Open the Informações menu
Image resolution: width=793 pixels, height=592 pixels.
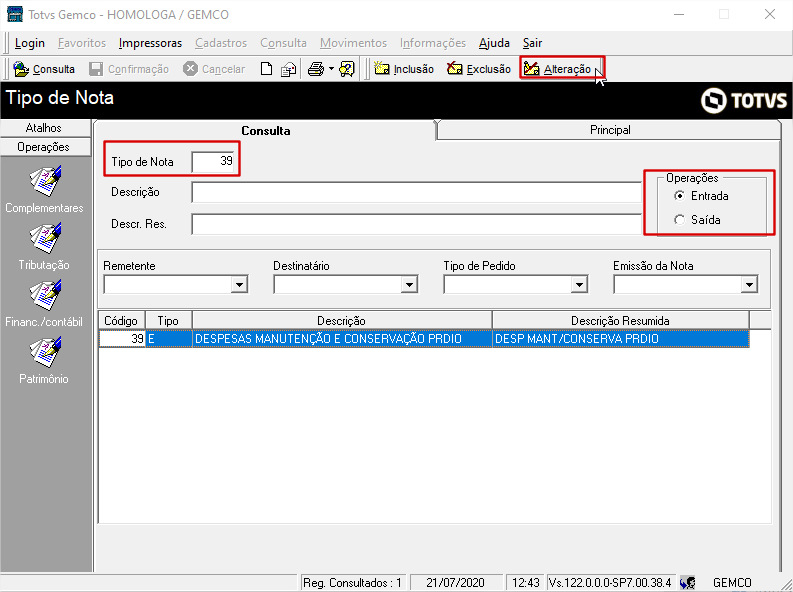point(433,43)
